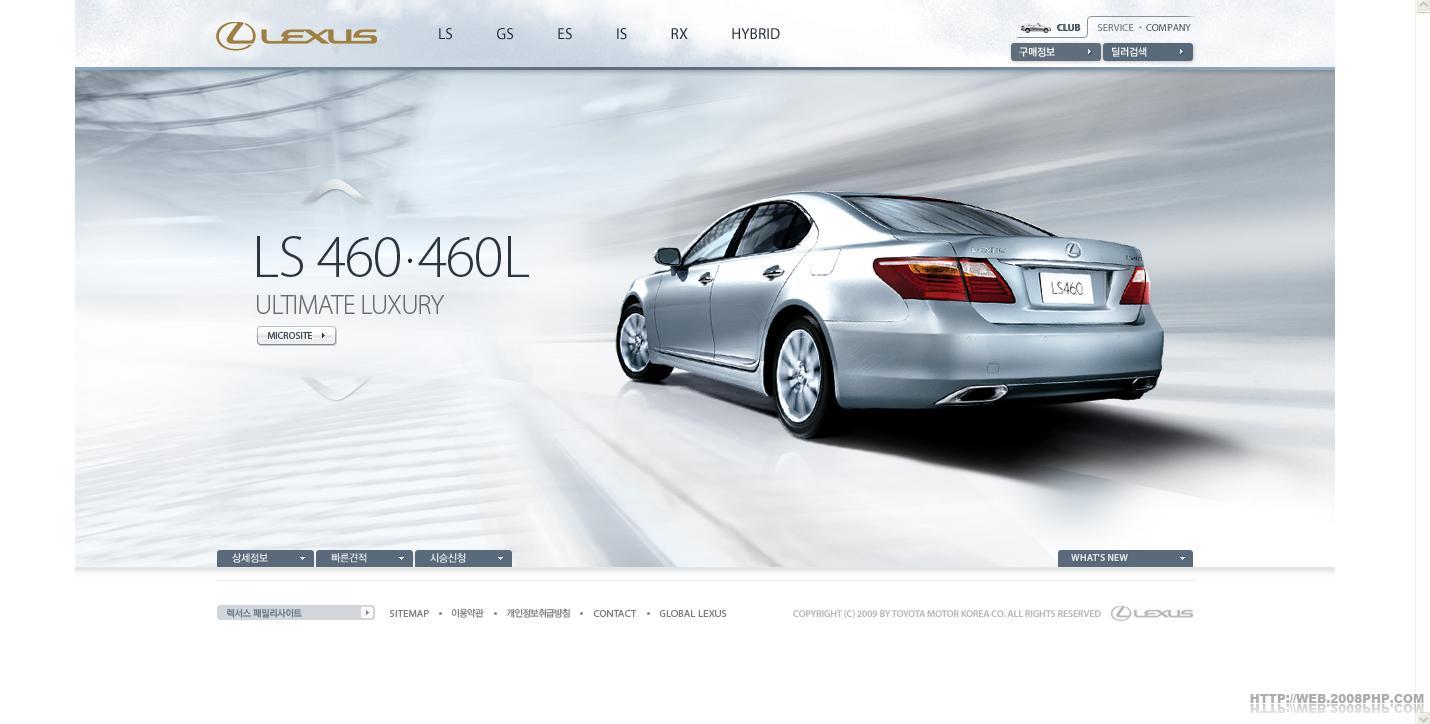
Task: Select the RX model menu item
Action: pyautogui.click(x=679, y=34)
